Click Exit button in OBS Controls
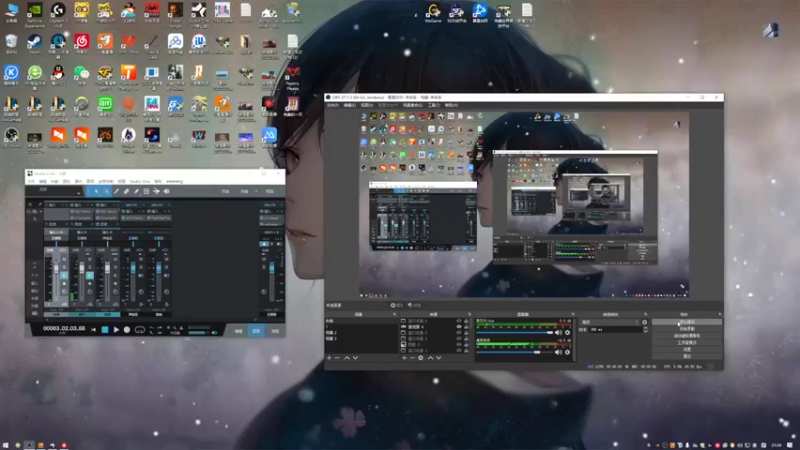Image resolution: width=800 pixels, height=450 pixels. point(687,356)
